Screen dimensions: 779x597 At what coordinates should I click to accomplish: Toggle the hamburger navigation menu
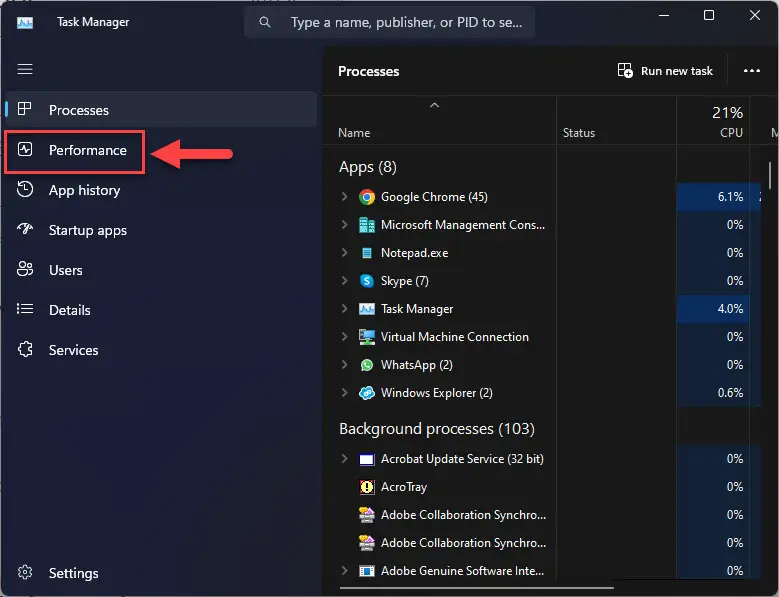coord(25,69)
